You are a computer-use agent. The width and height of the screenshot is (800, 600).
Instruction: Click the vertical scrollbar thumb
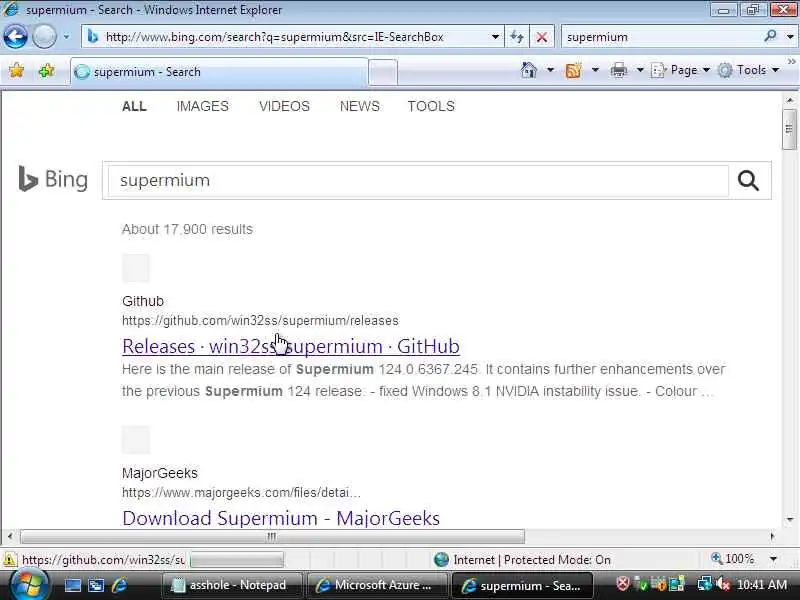[x=789, y=129]
